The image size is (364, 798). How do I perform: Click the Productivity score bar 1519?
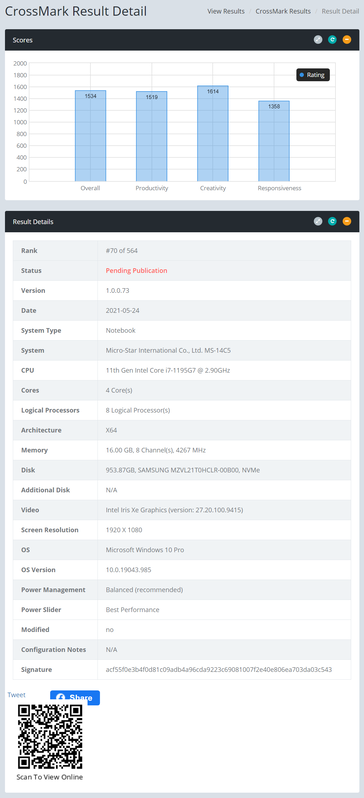point(151,136)
